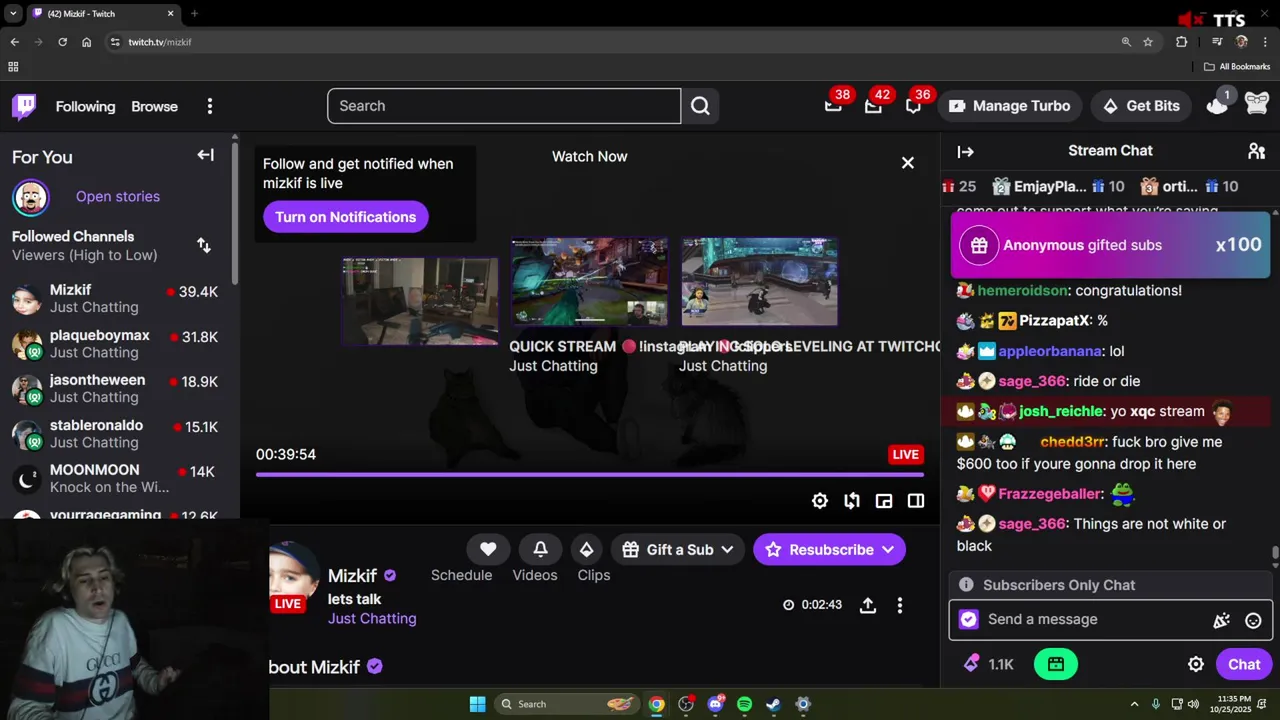Share the stream via upload icon
Viewport: 1280px width, 720px height.
[868, 605]
